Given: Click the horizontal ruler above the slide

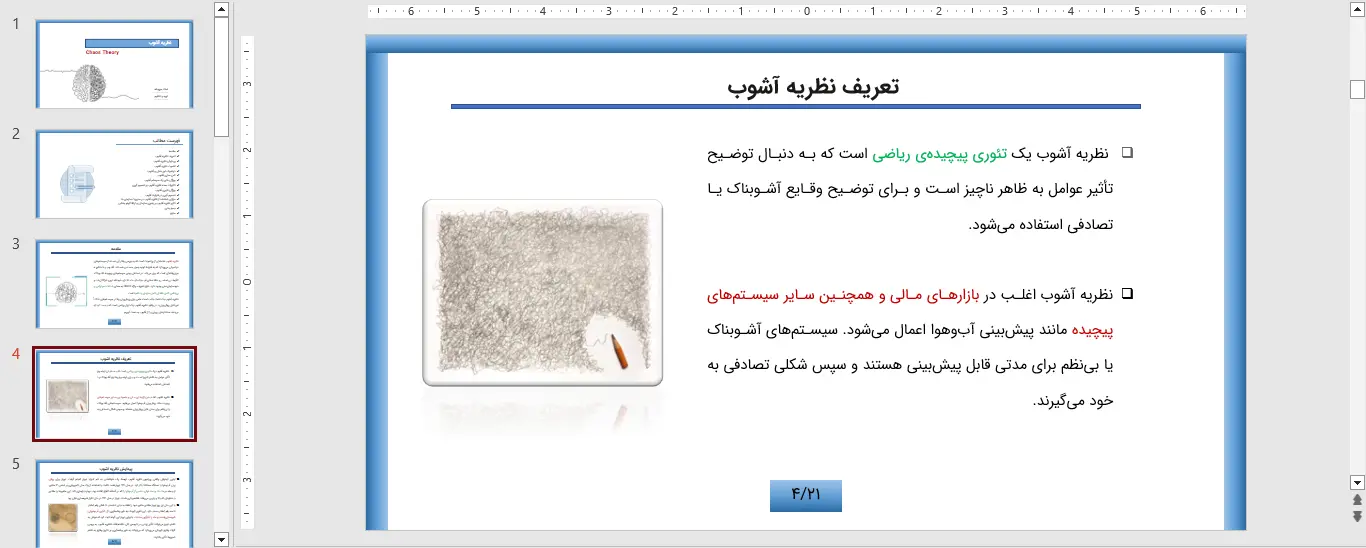Looking at the screenshot, I should [807, 12].
